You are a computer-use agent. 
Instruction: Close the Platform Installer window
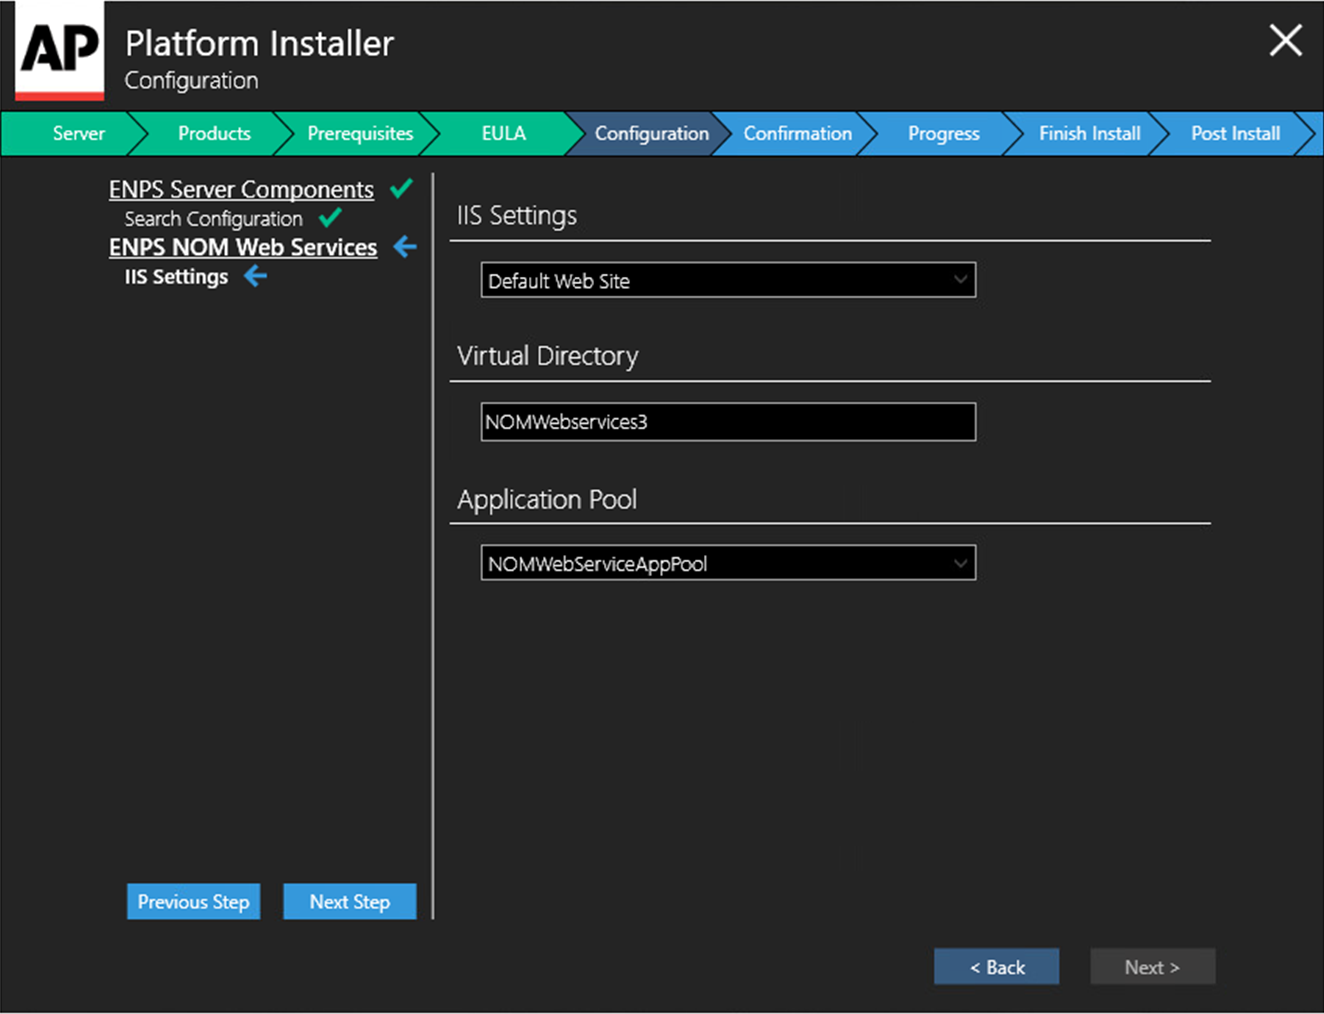pyautogui.click(x=1285, y=41)
